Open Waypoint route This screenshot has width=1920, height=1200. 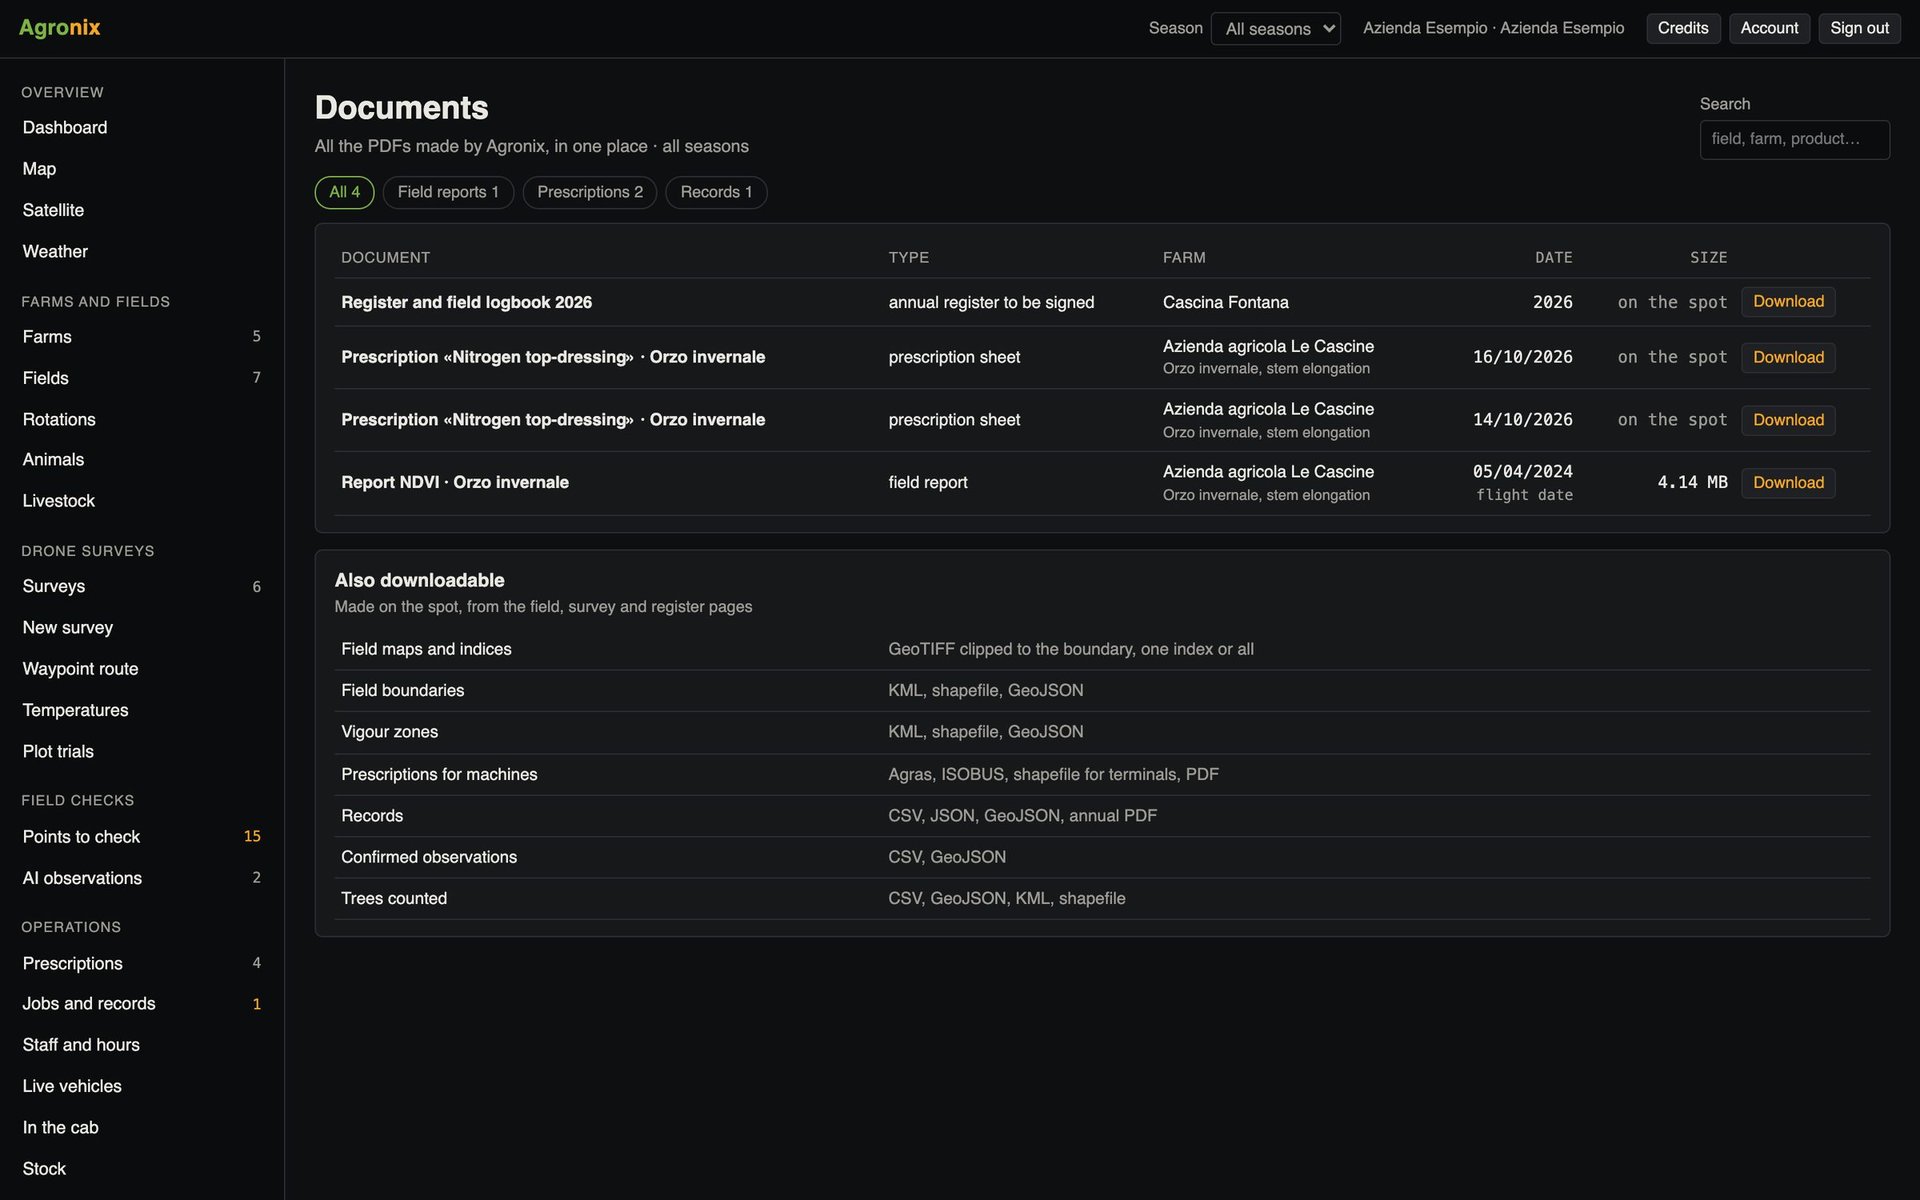[142, 669]
